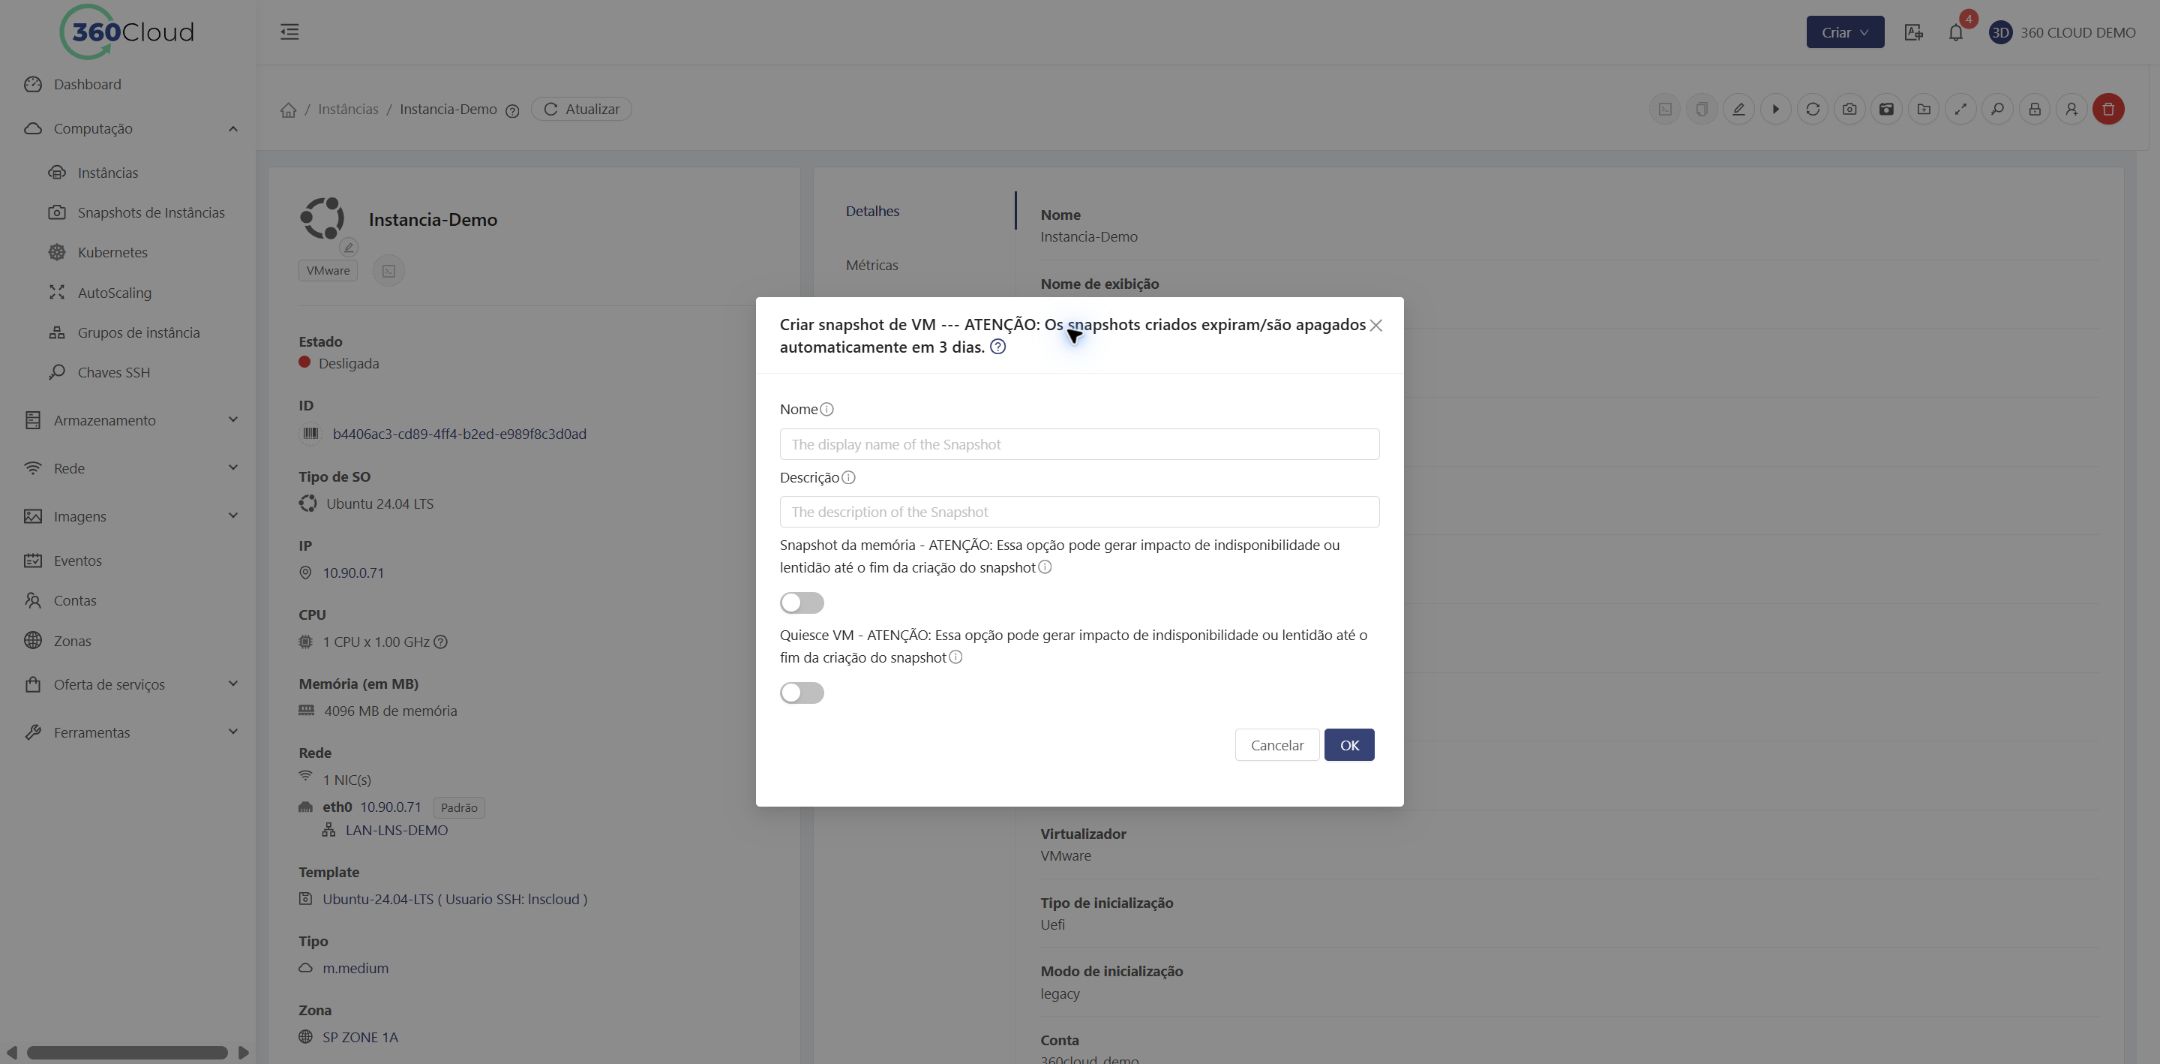Screen dimensions: 2160x1064
Task: Open the LAN-LNS-DEMO network link
Action: pyautogui.click(x=396, y=830)
